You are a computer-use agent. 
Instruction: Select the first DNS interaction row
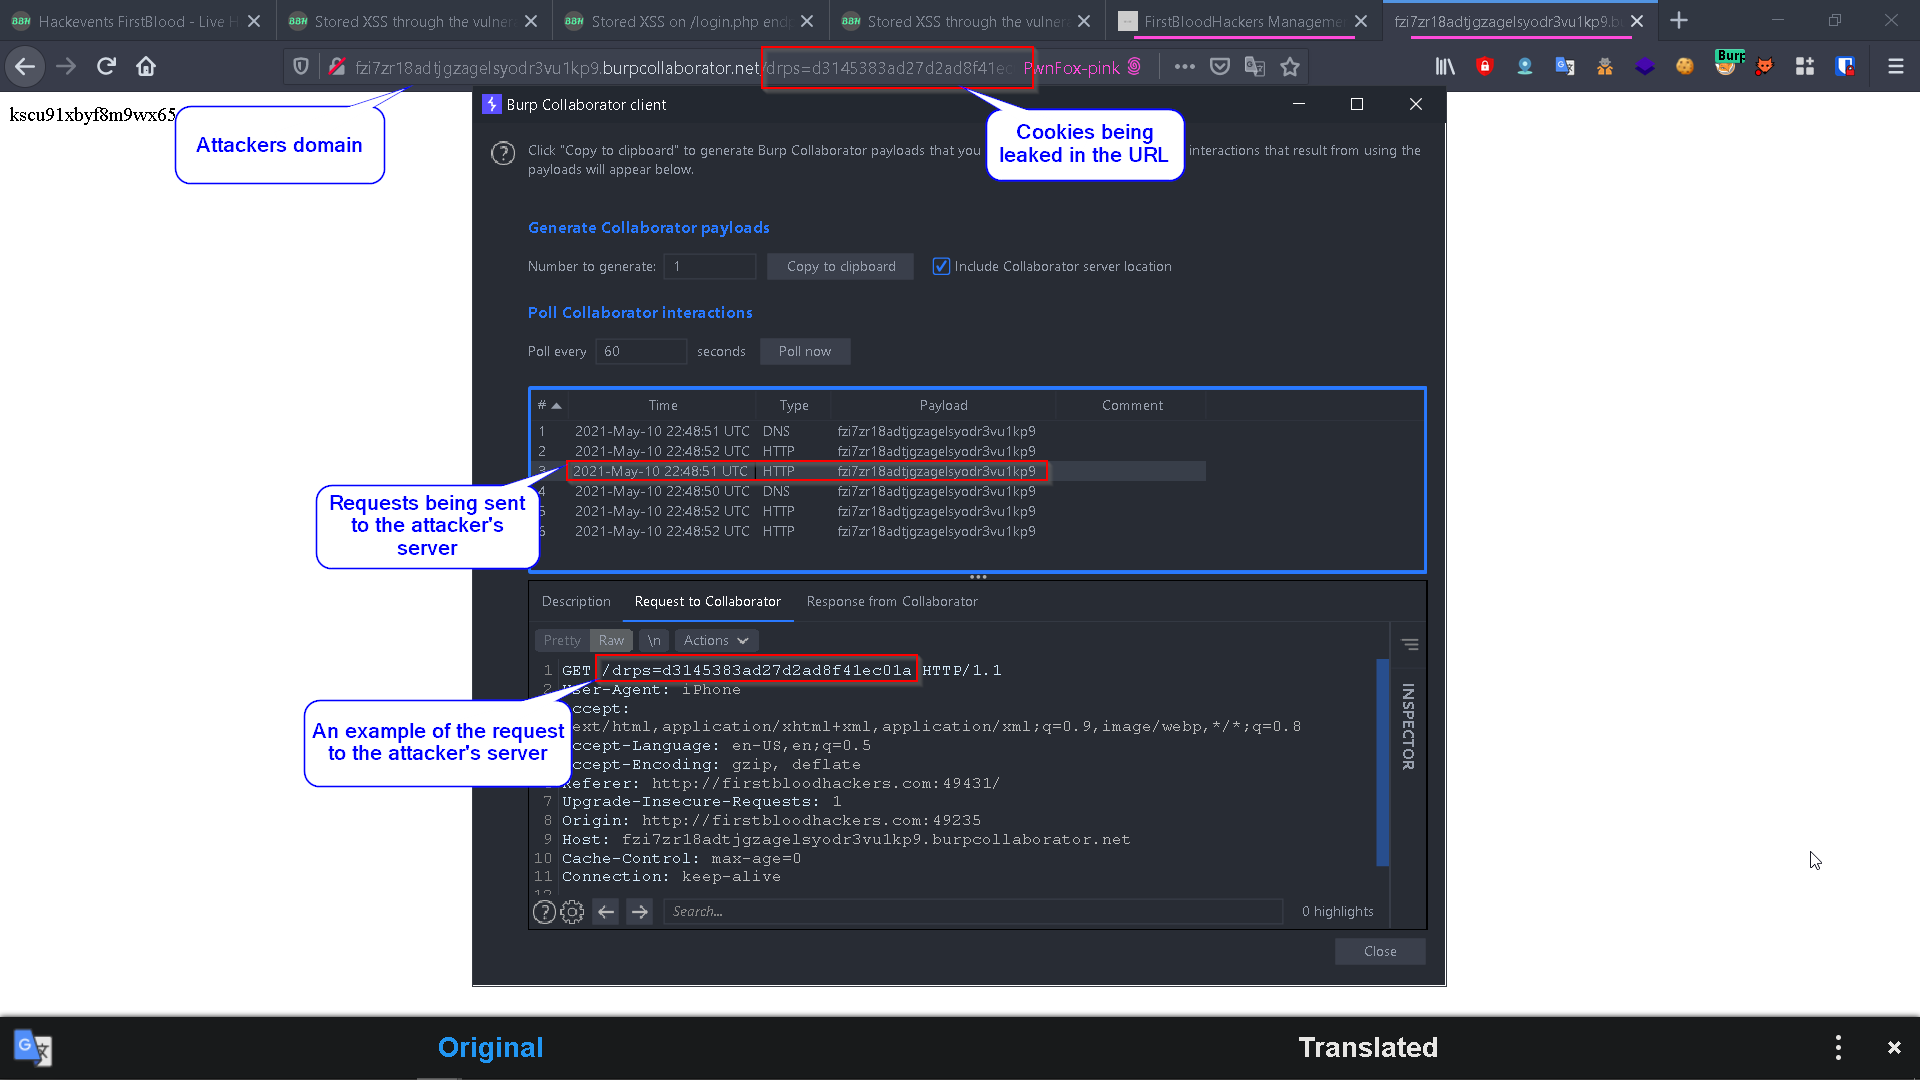[x=868, y=432]
